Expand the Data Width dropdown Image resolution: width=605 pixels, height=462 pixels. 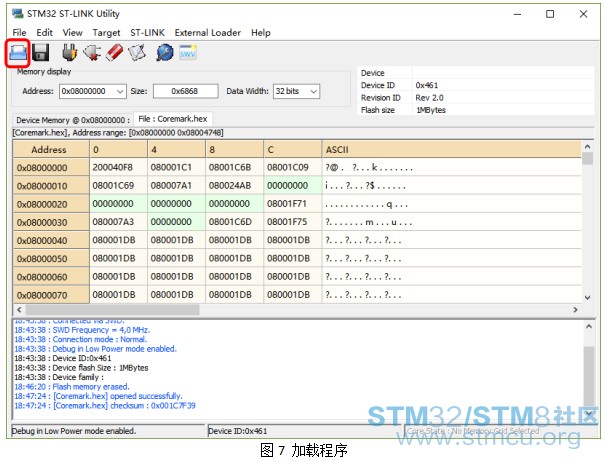[314, 91]
